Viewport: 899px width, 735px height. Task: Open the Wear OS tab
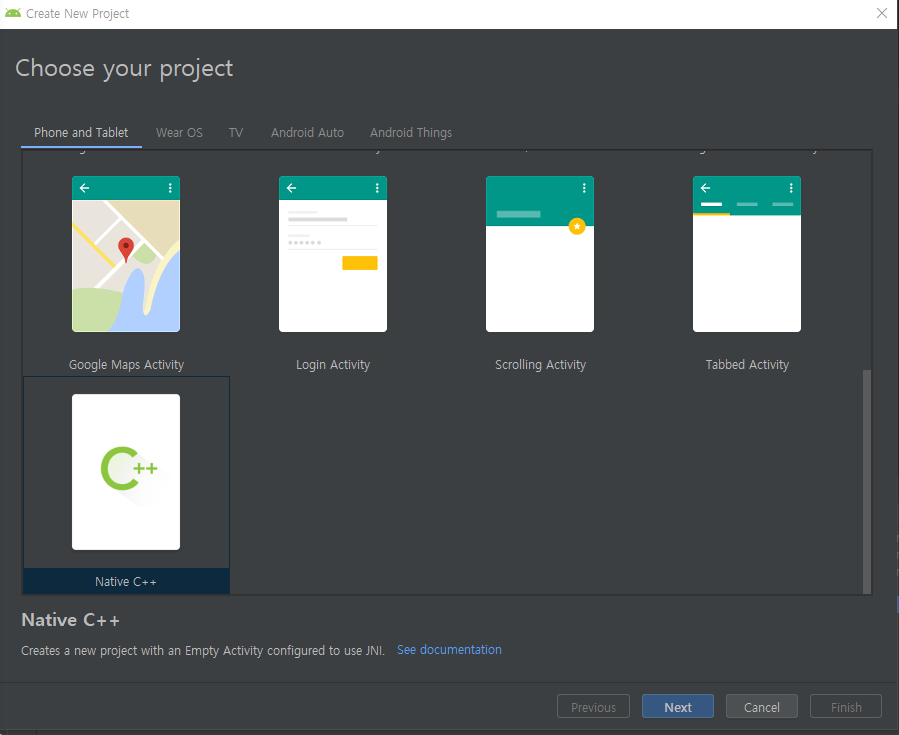point(179,133)
